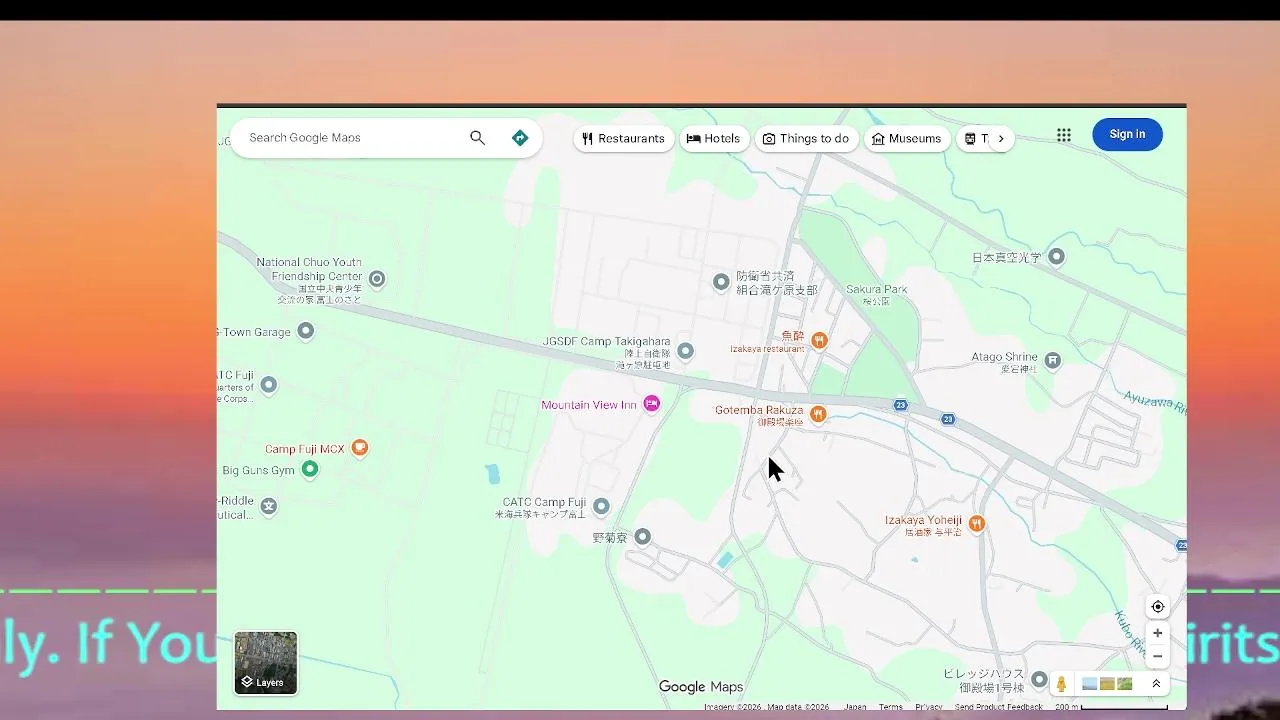
Task: Open 魚幹 Izakaya restaurant pin
Action: [819, 340]
